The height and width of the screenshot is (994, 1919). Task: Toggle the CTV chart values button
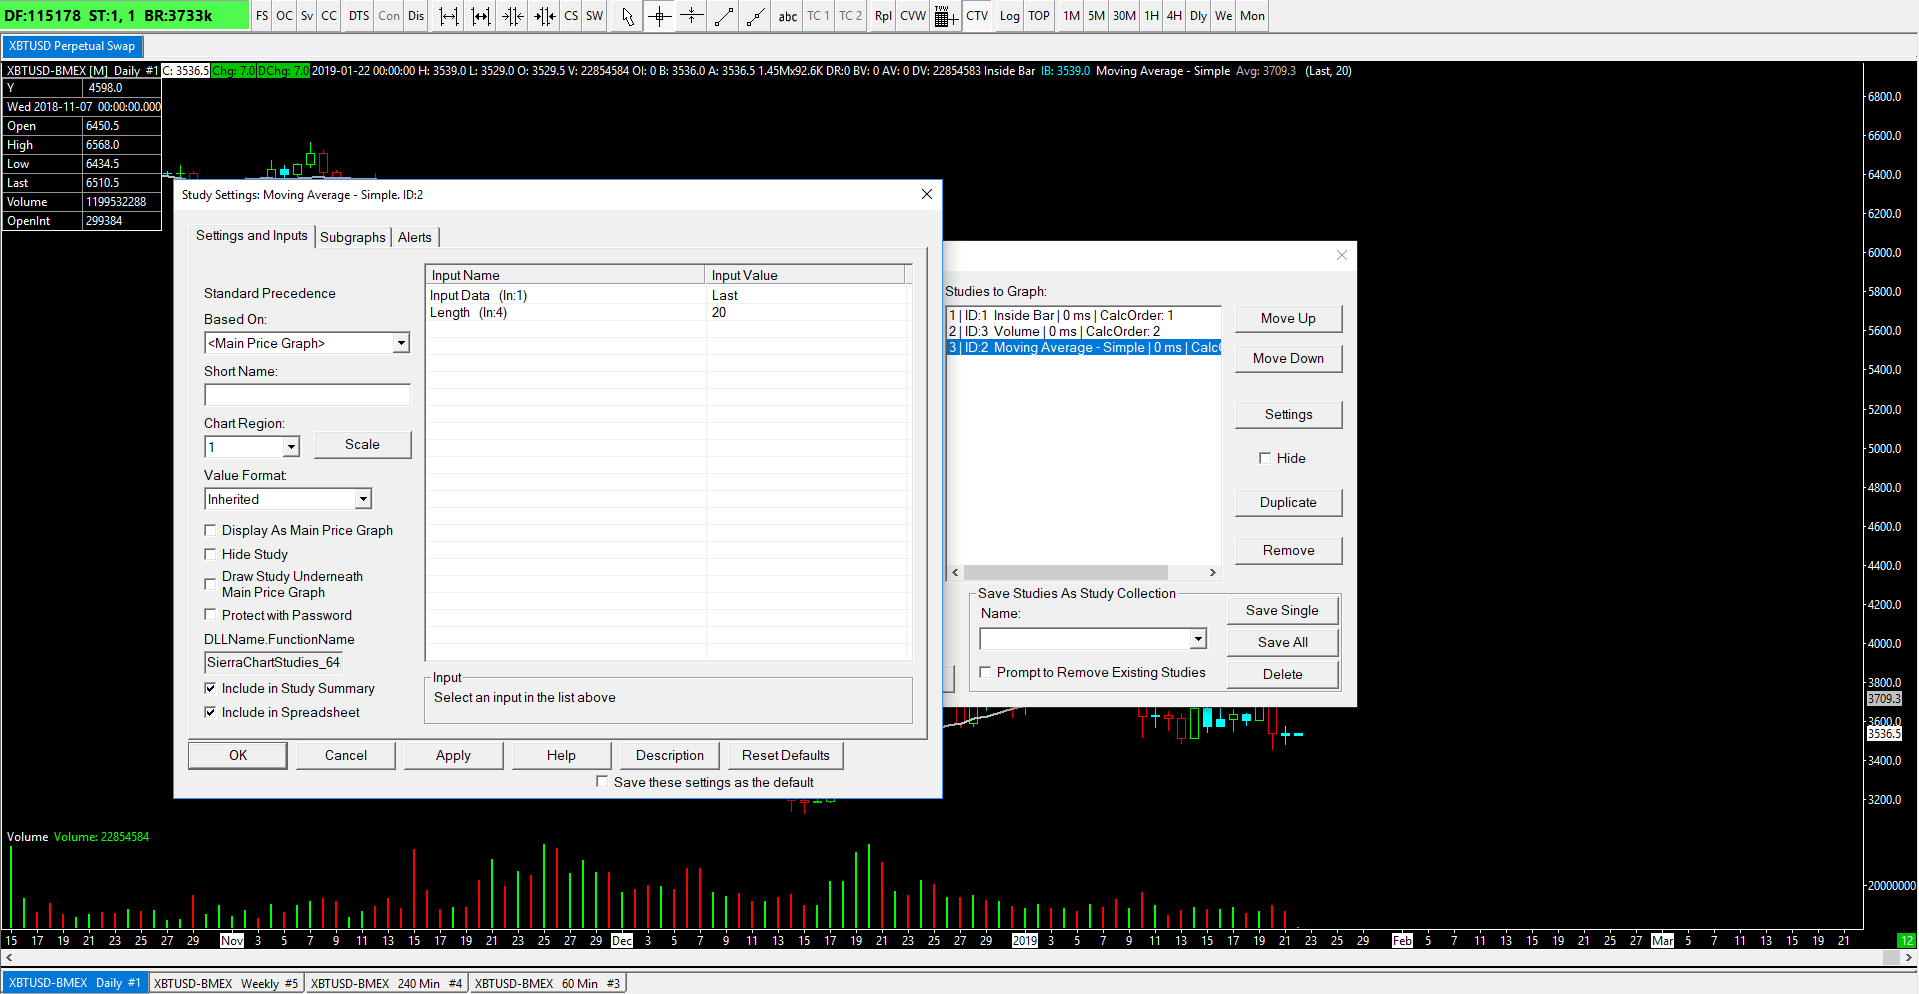977,16
